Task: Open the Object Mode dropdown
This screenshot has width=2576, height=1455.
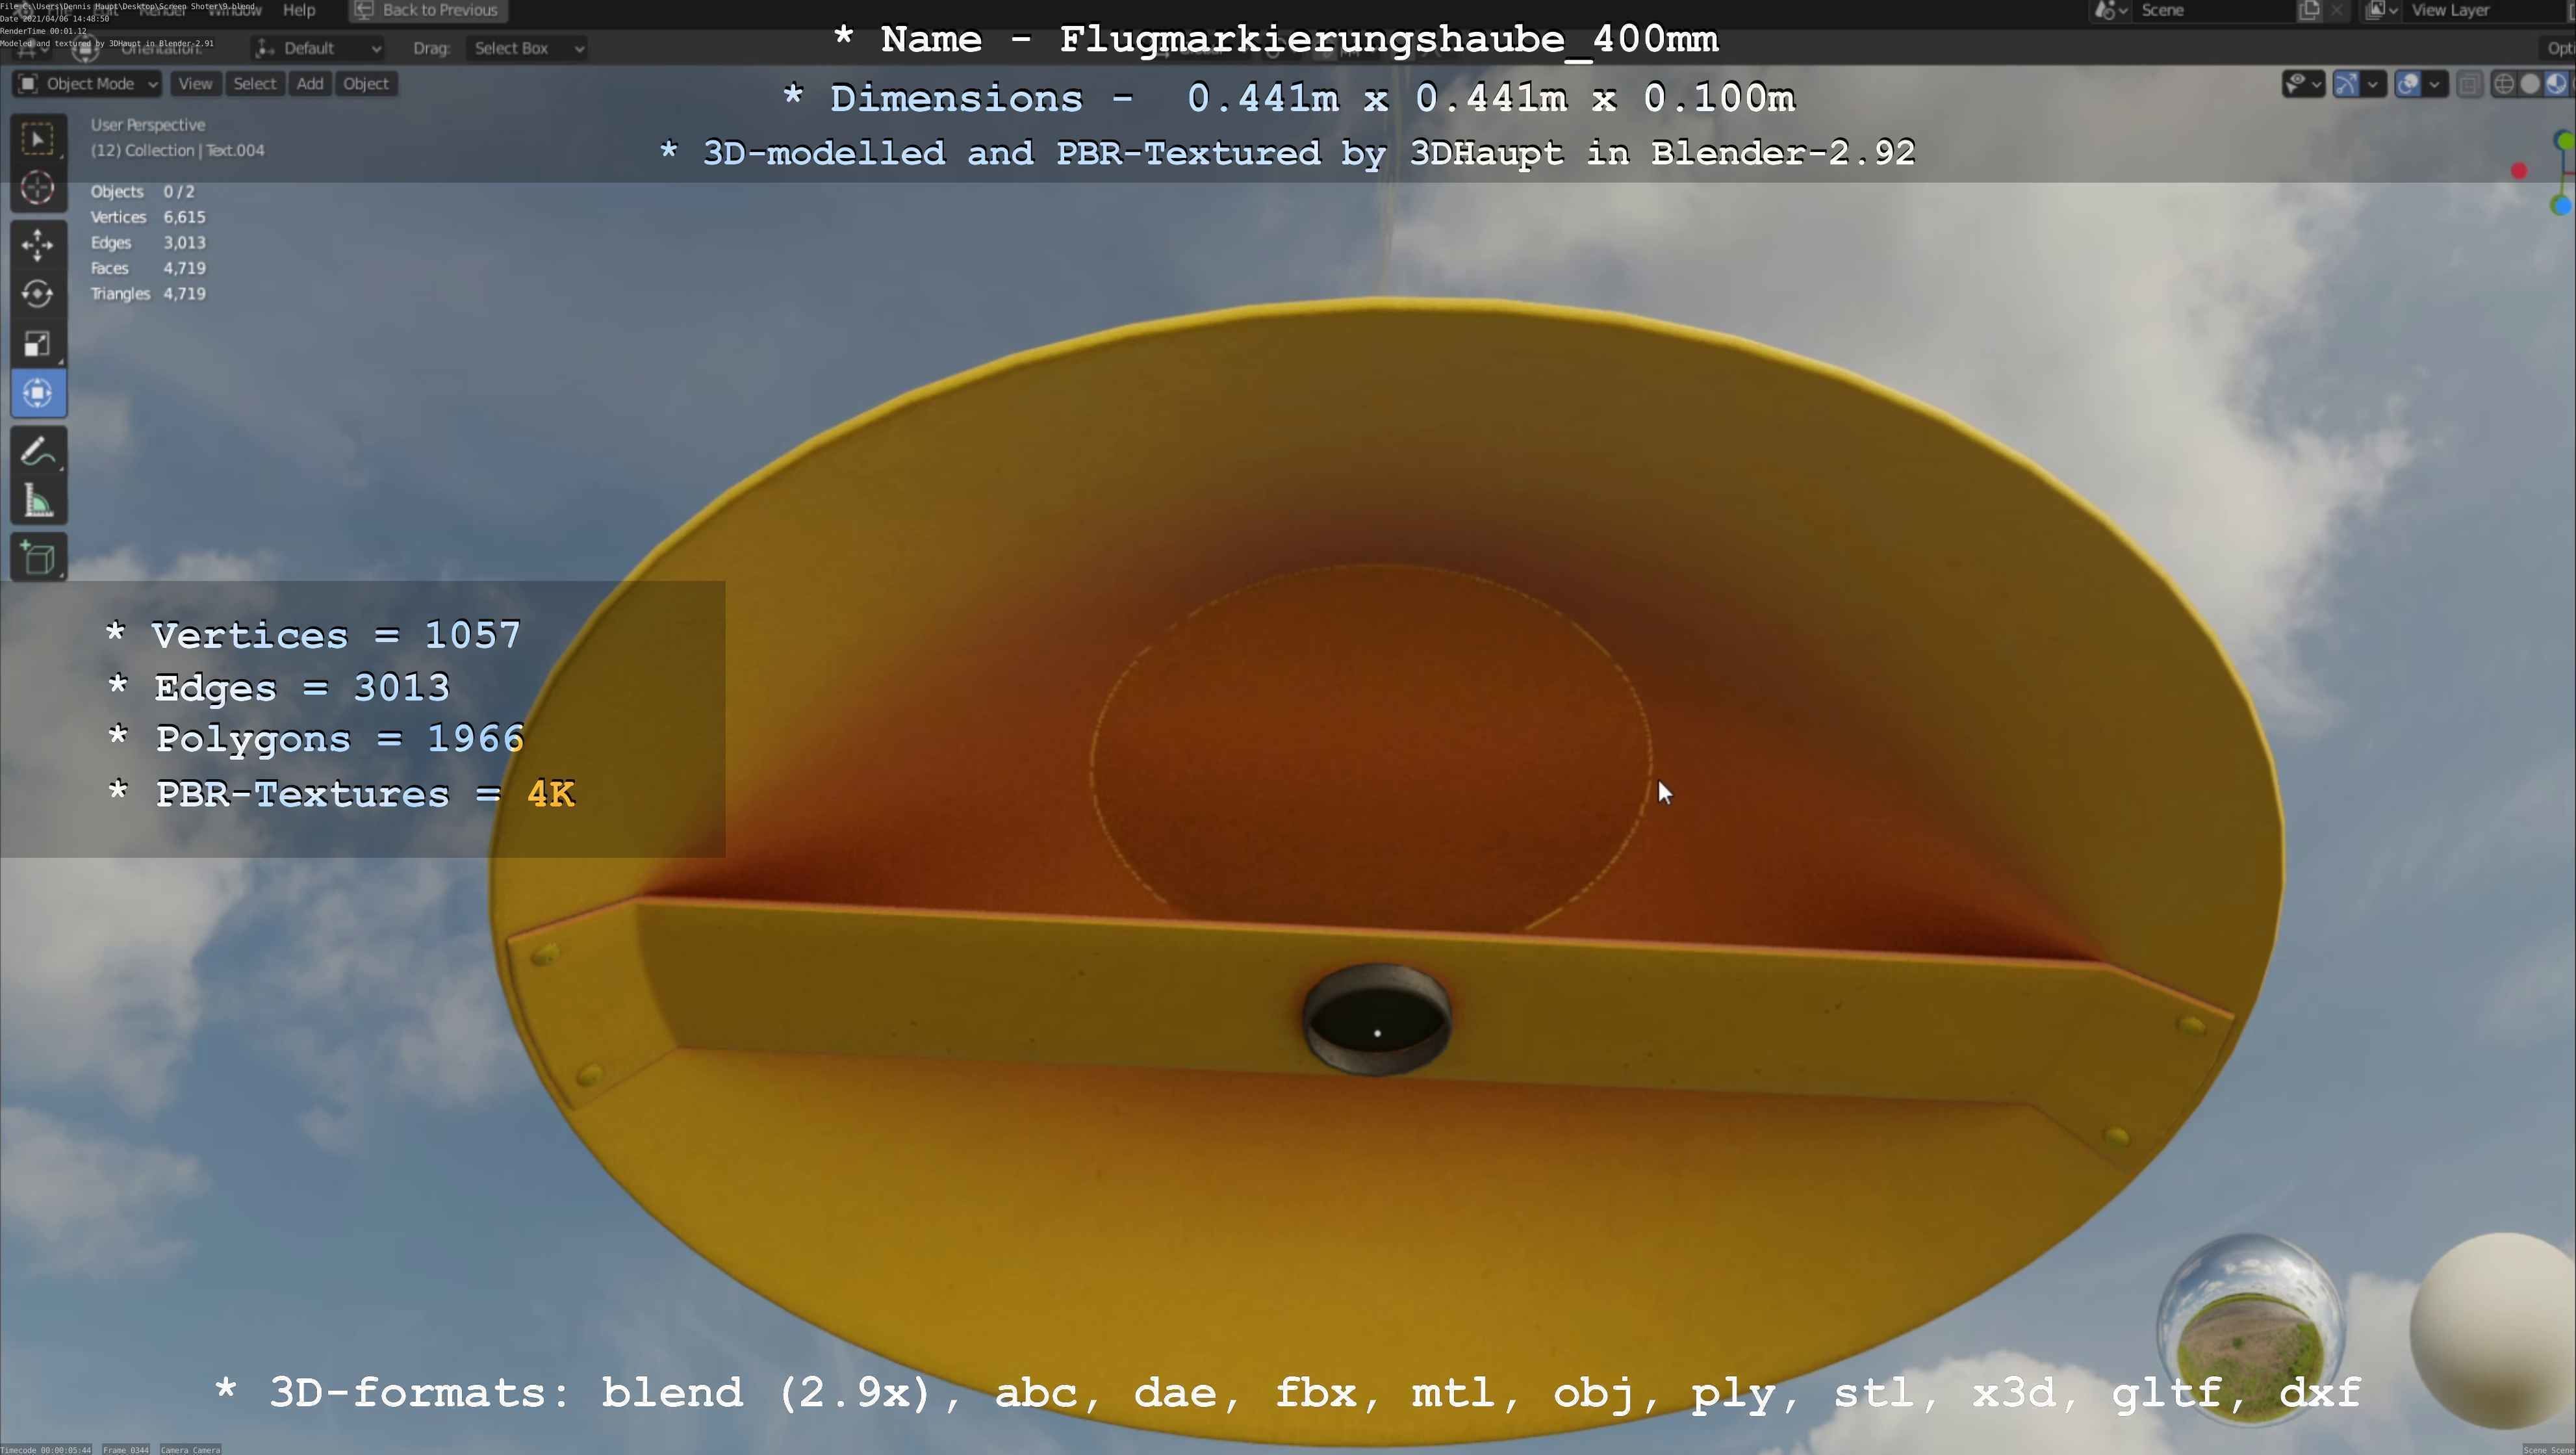Action: tap(87, 84)
